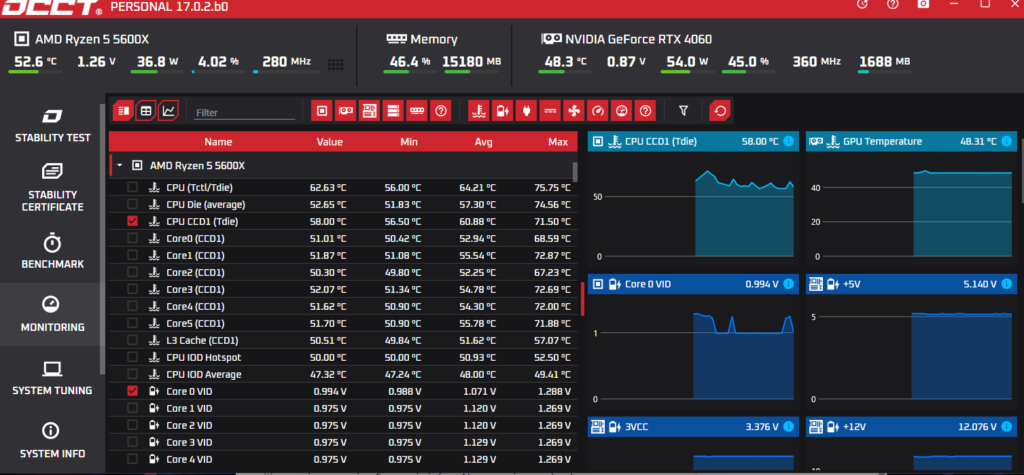Open info for +12V graph
The image size is (1024, 475).
coord(1006,427)
